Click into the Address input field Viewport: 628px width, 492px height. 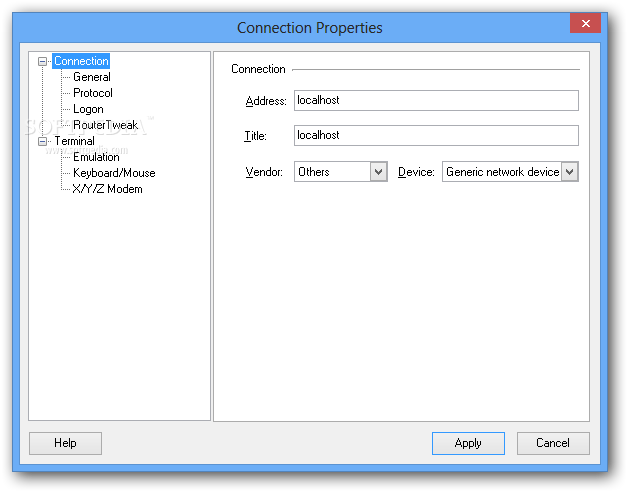coord(436,100)
